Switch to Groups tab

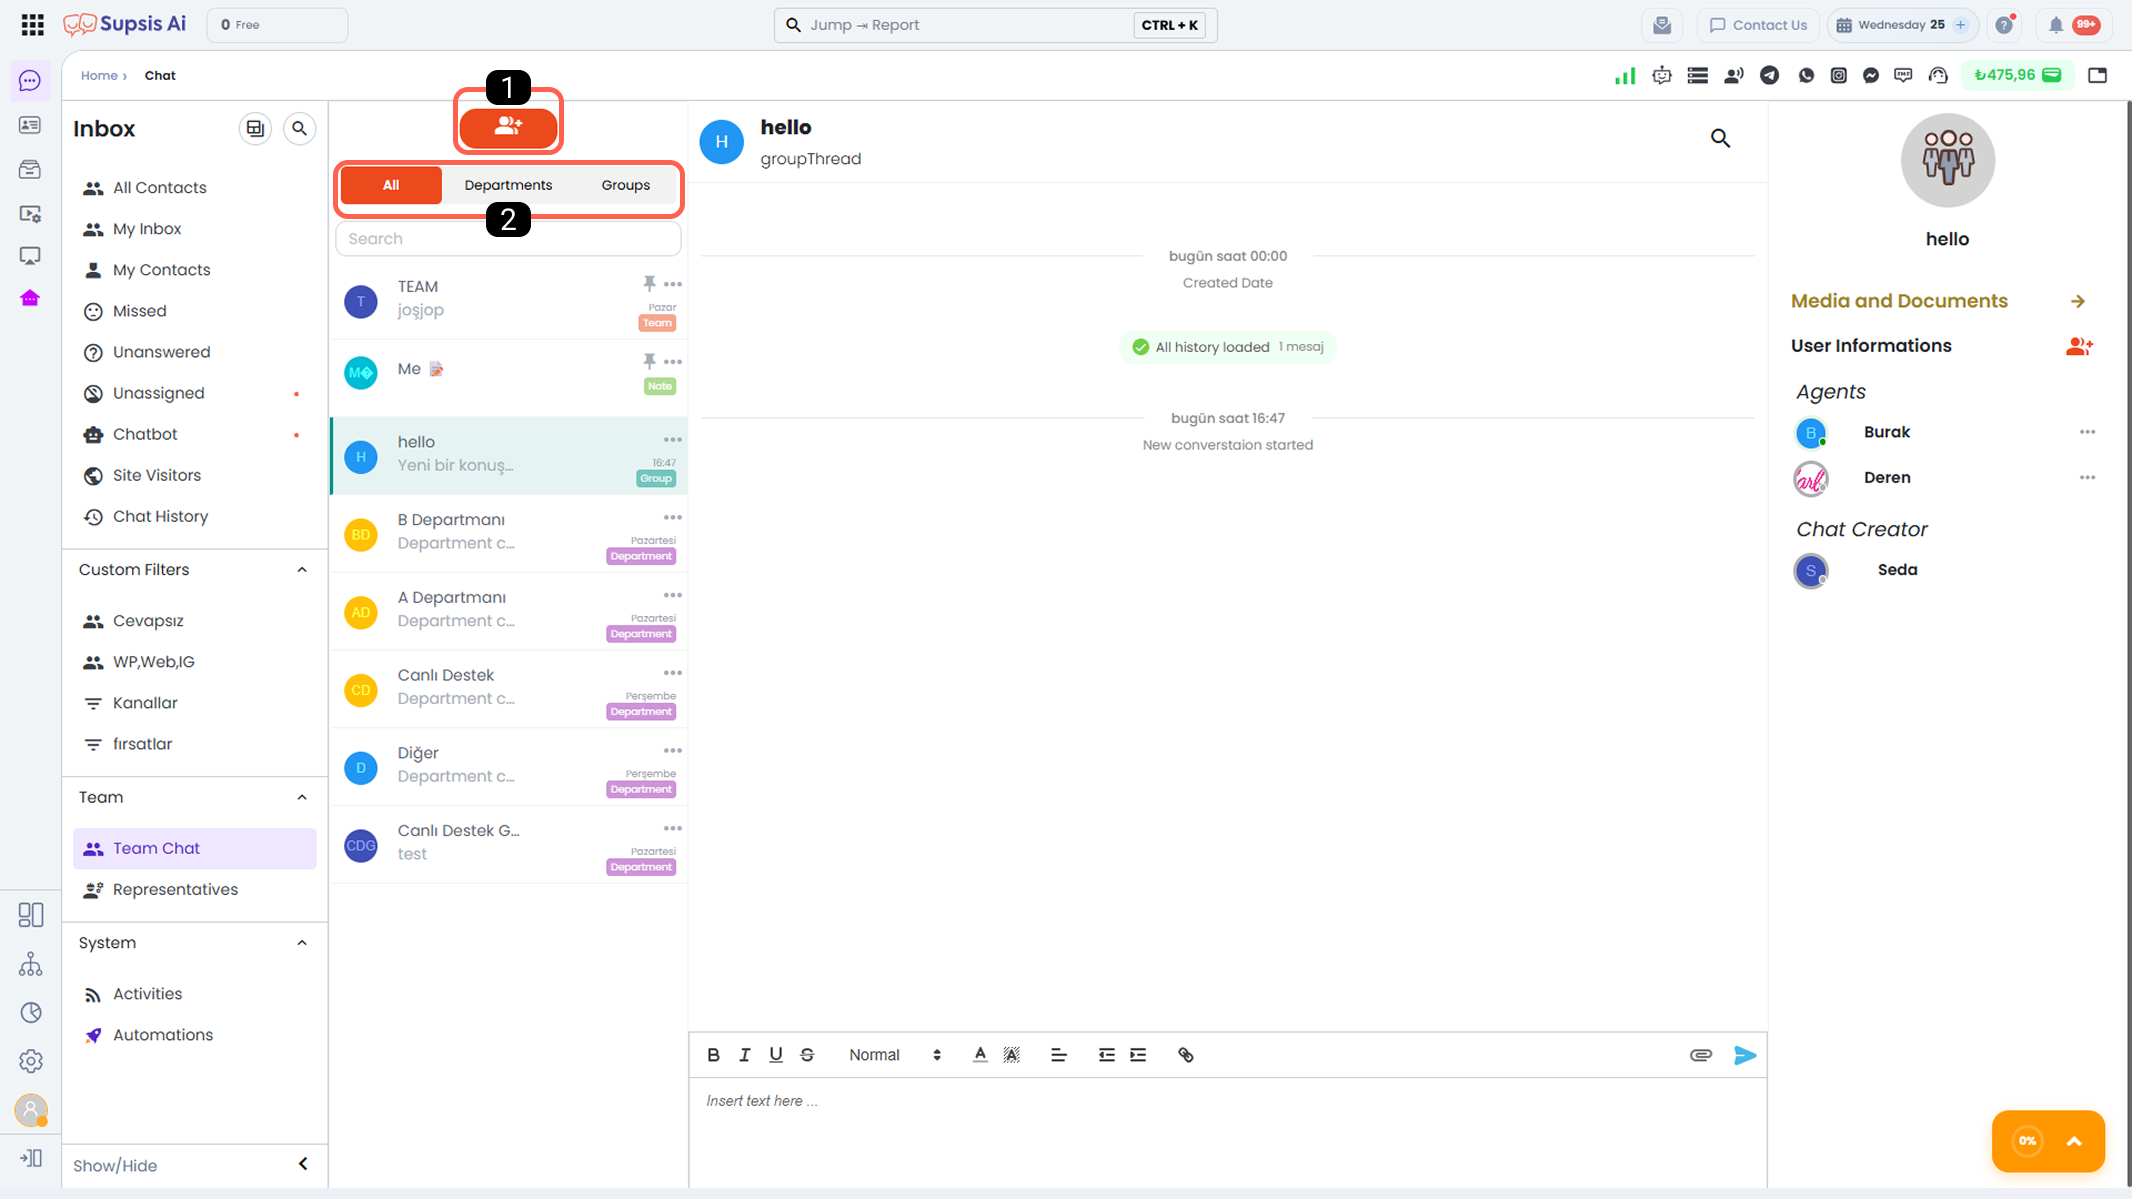tap(626, 185)
